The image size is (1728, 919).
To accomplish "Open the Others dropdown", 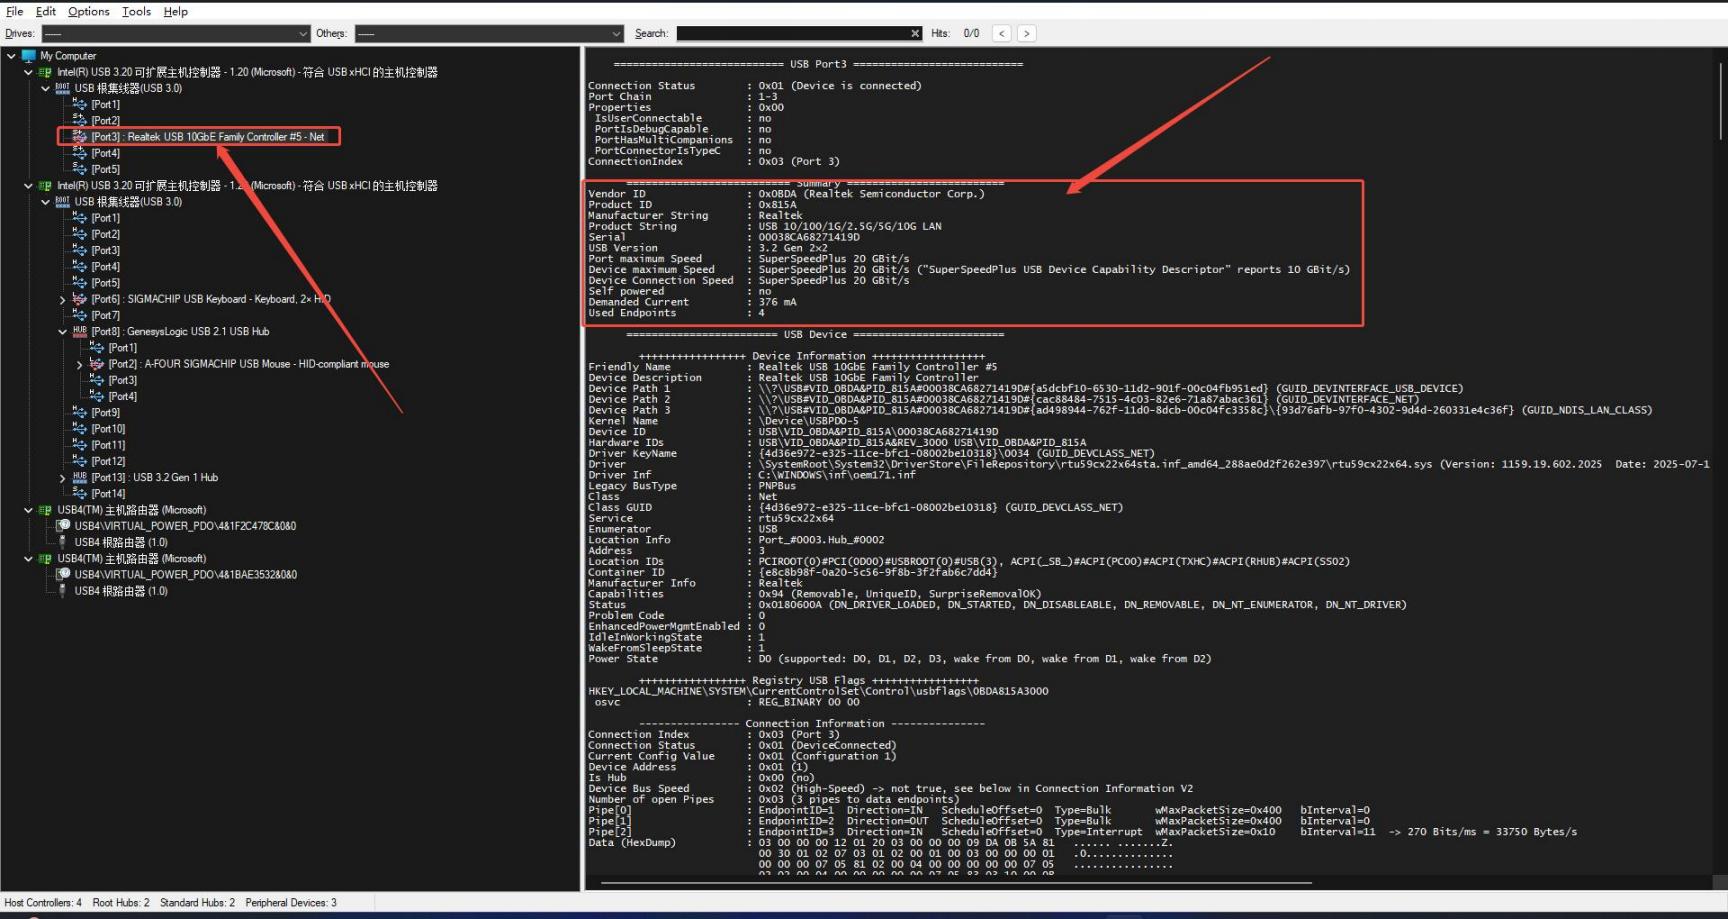I will 616,34.
